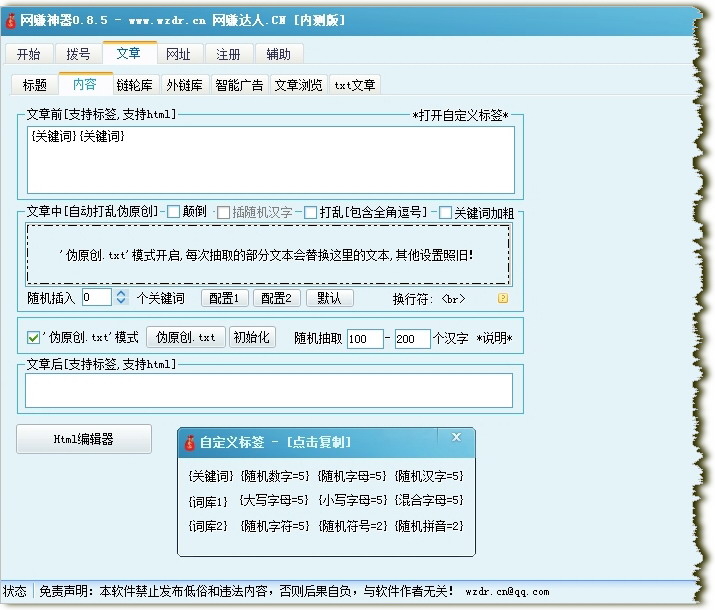Focus the 文章后 text input box
Viewport: 715px width, 610px height.
tap(269, 390)
